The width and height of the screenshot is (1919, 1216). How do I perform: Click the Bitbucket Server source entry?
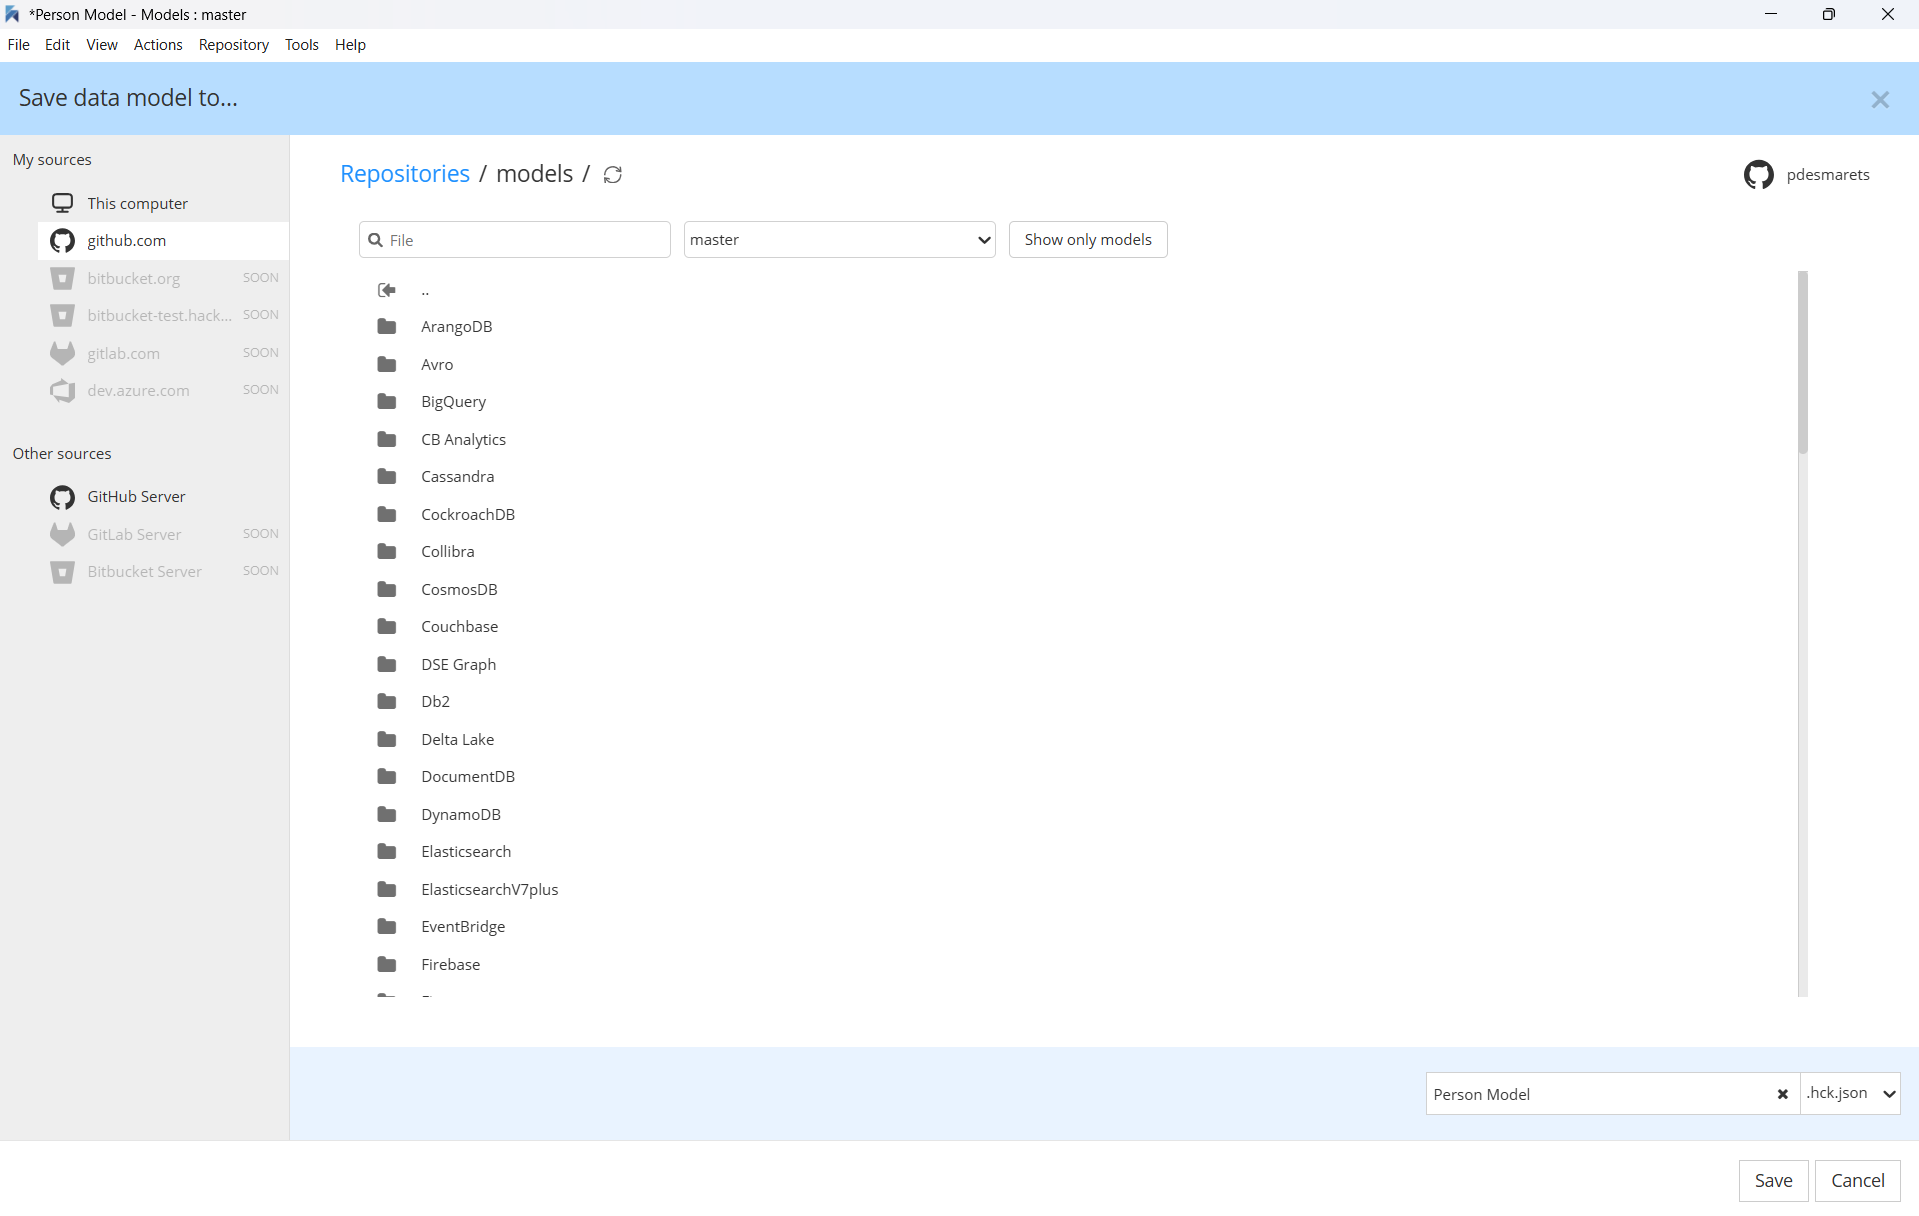pos(163,572)
